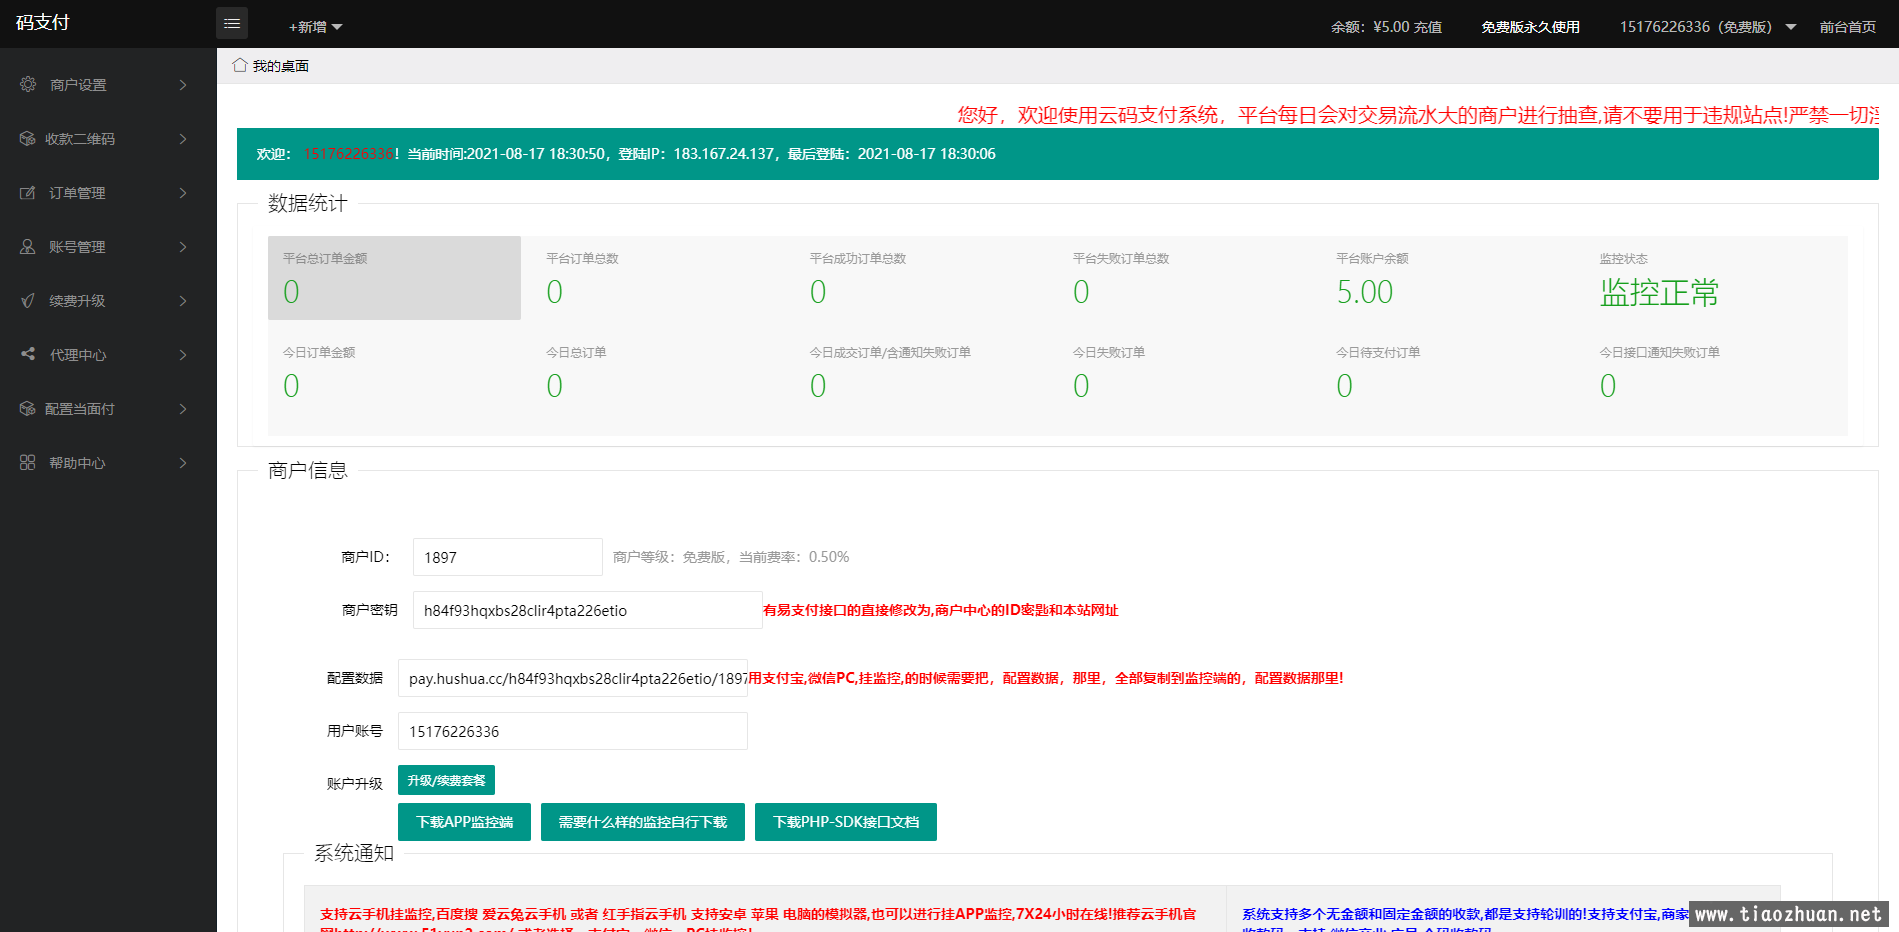The image size is (1899, 932).
Task: Click the 续费升级 icon in sidebar
Action: 28,300
